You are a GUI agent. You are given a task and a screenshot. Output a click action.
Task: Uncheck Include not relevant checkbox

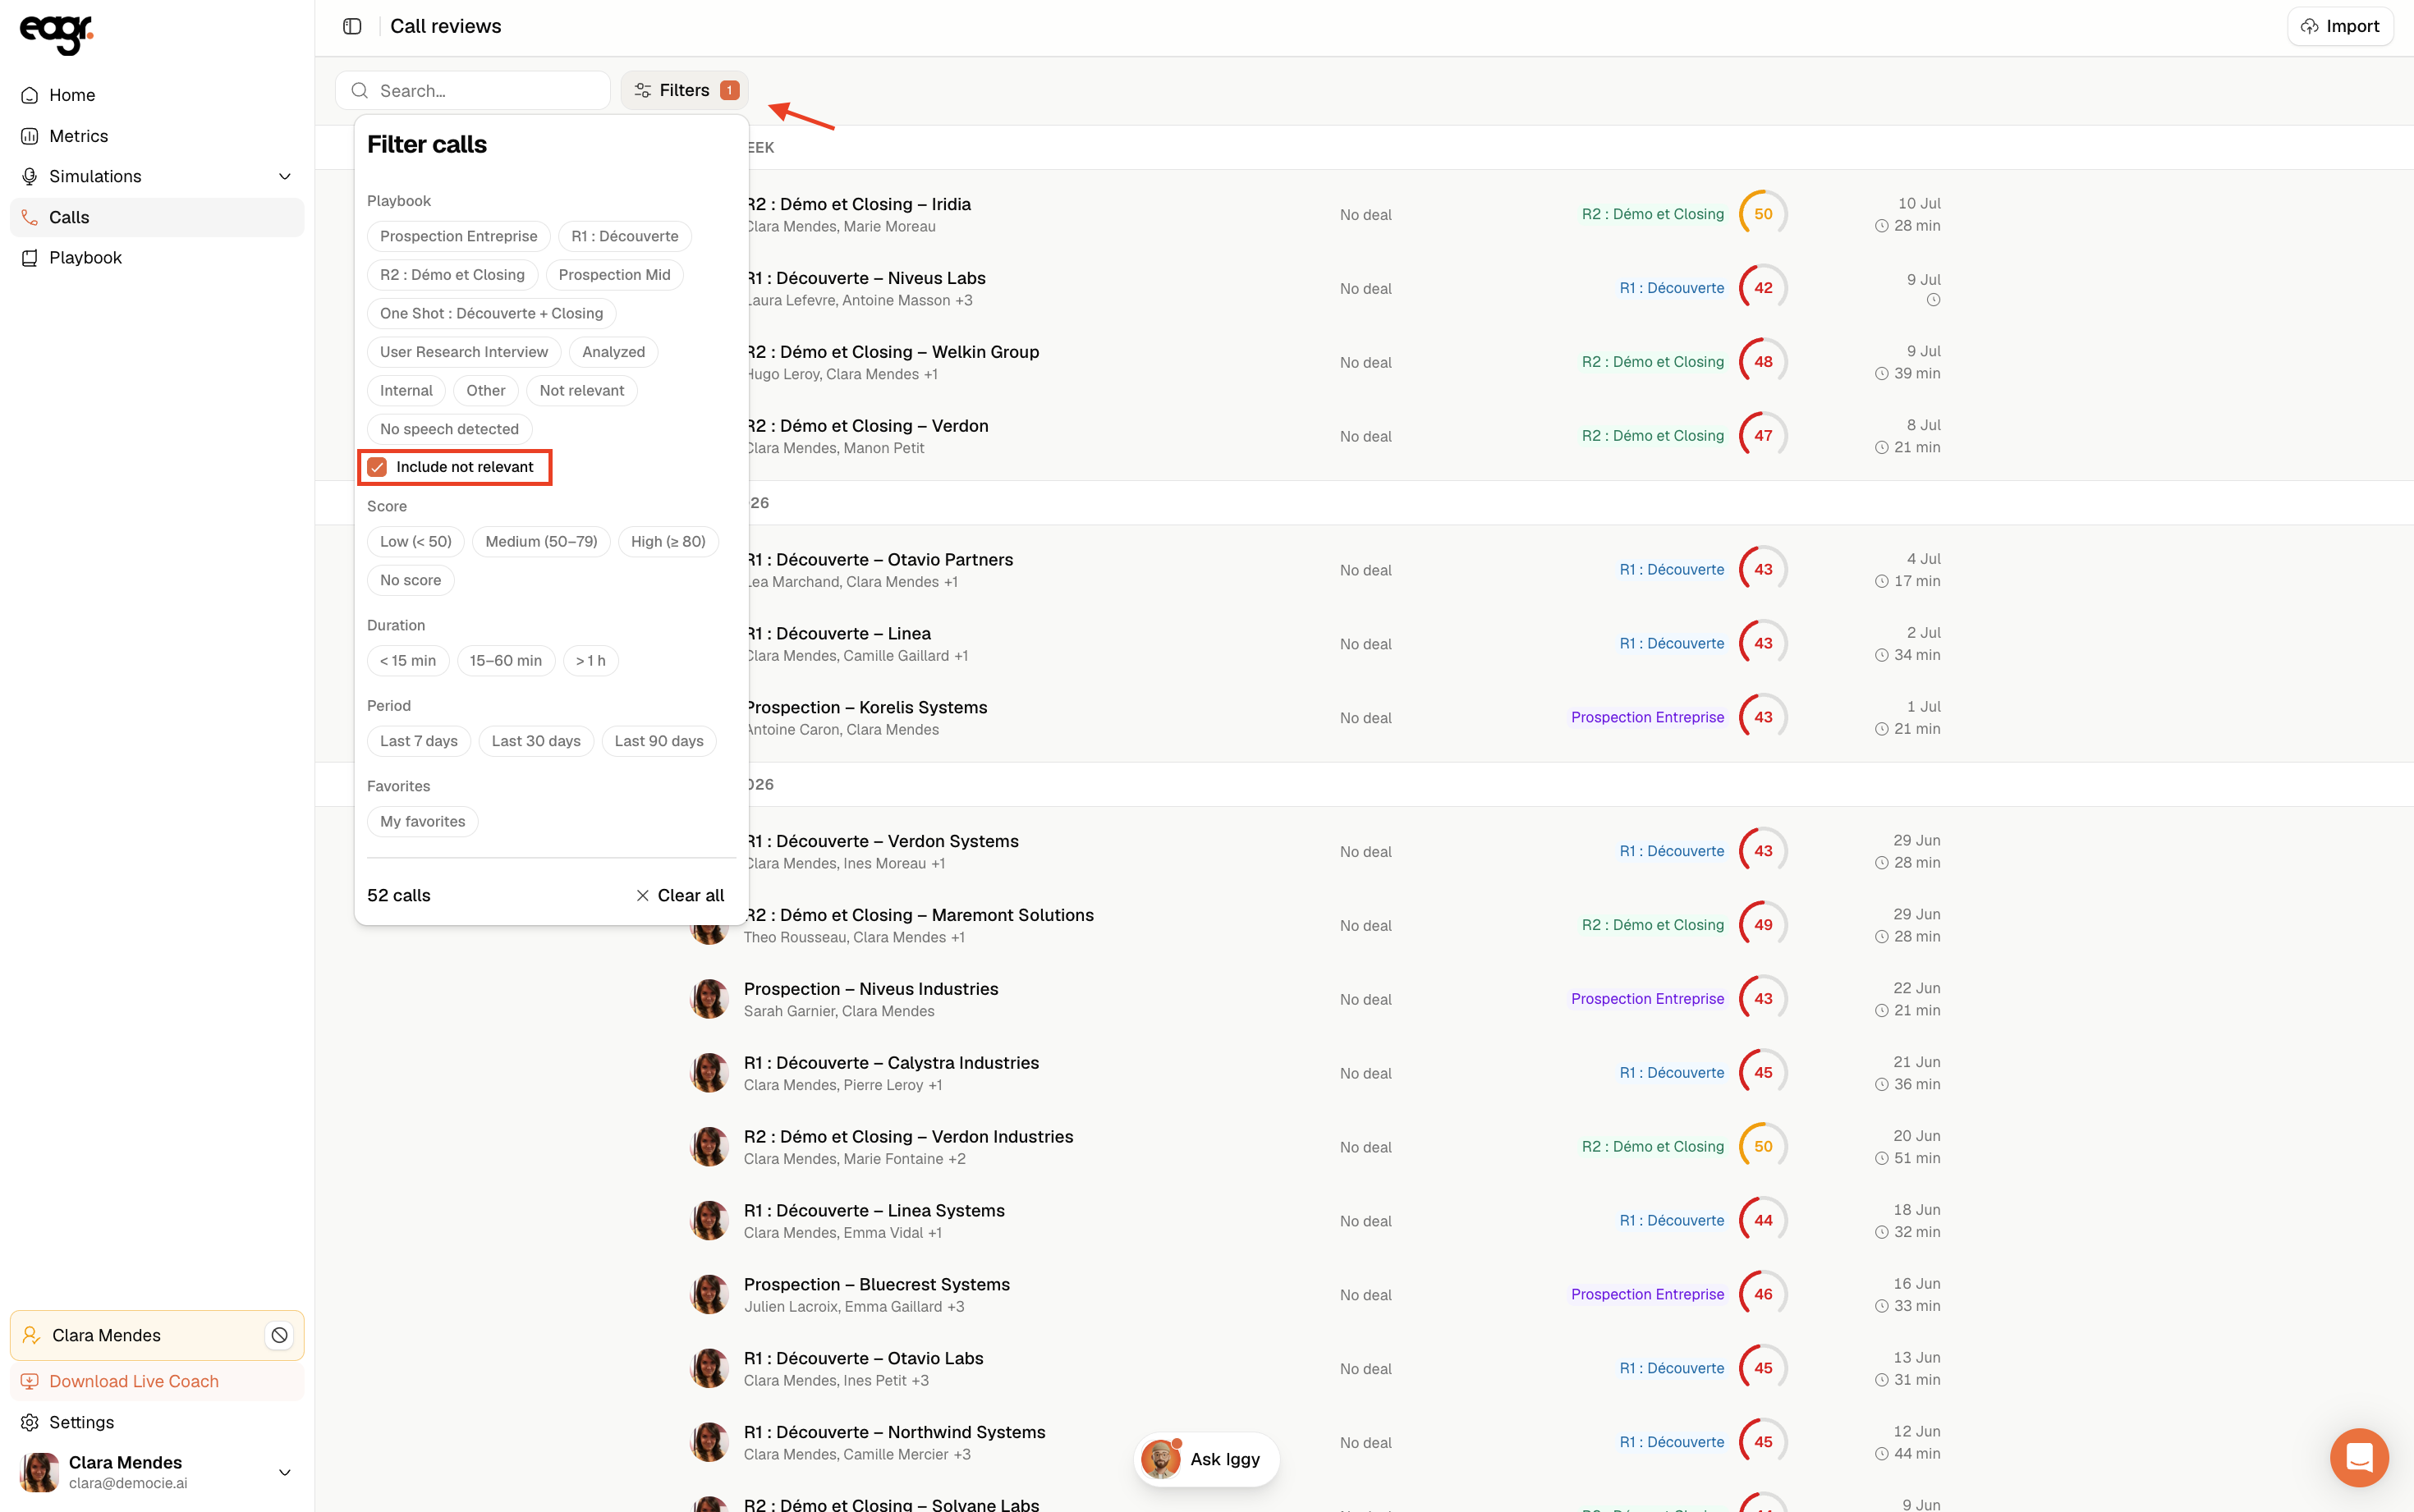[377, 467]
